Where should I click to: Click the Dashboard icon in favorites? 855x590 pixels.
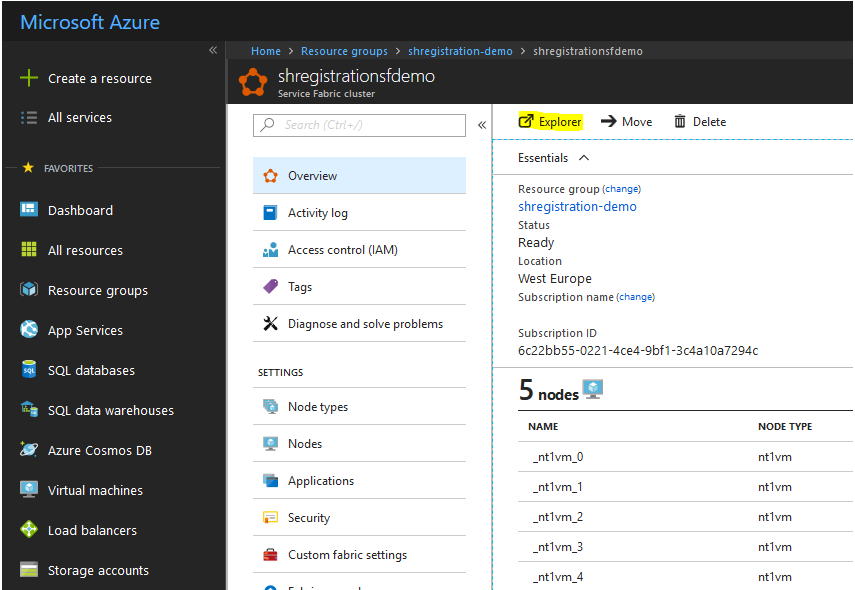point(29,209)
